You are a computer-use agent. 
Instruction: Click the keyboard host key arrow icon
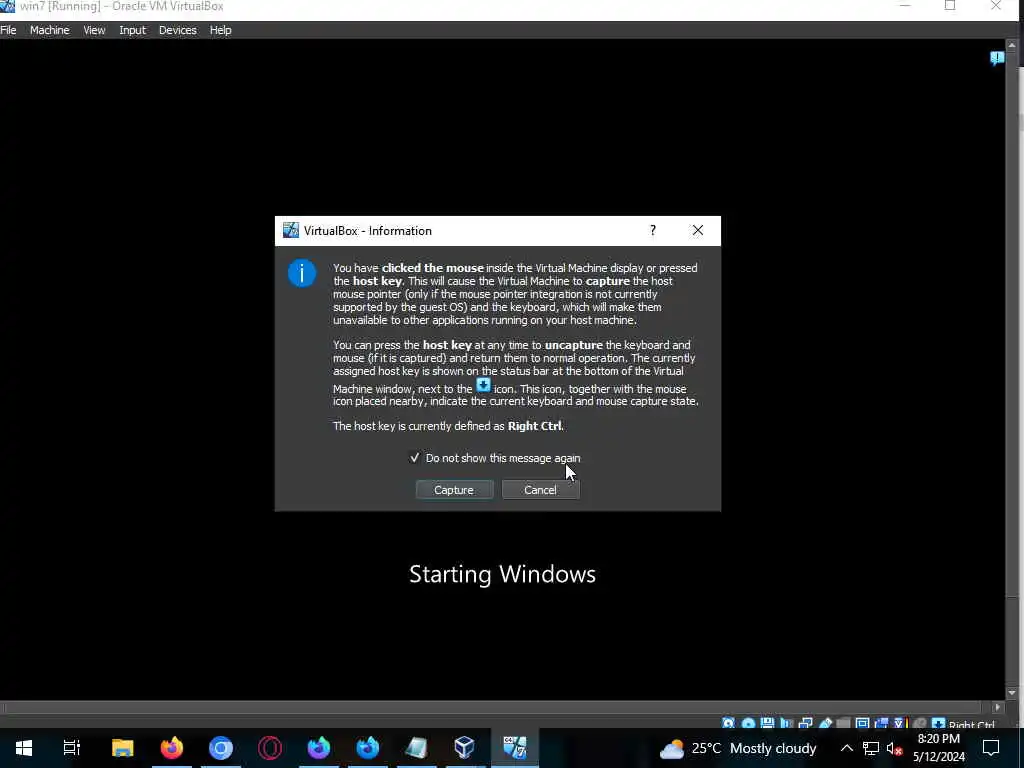pos(938,724)
